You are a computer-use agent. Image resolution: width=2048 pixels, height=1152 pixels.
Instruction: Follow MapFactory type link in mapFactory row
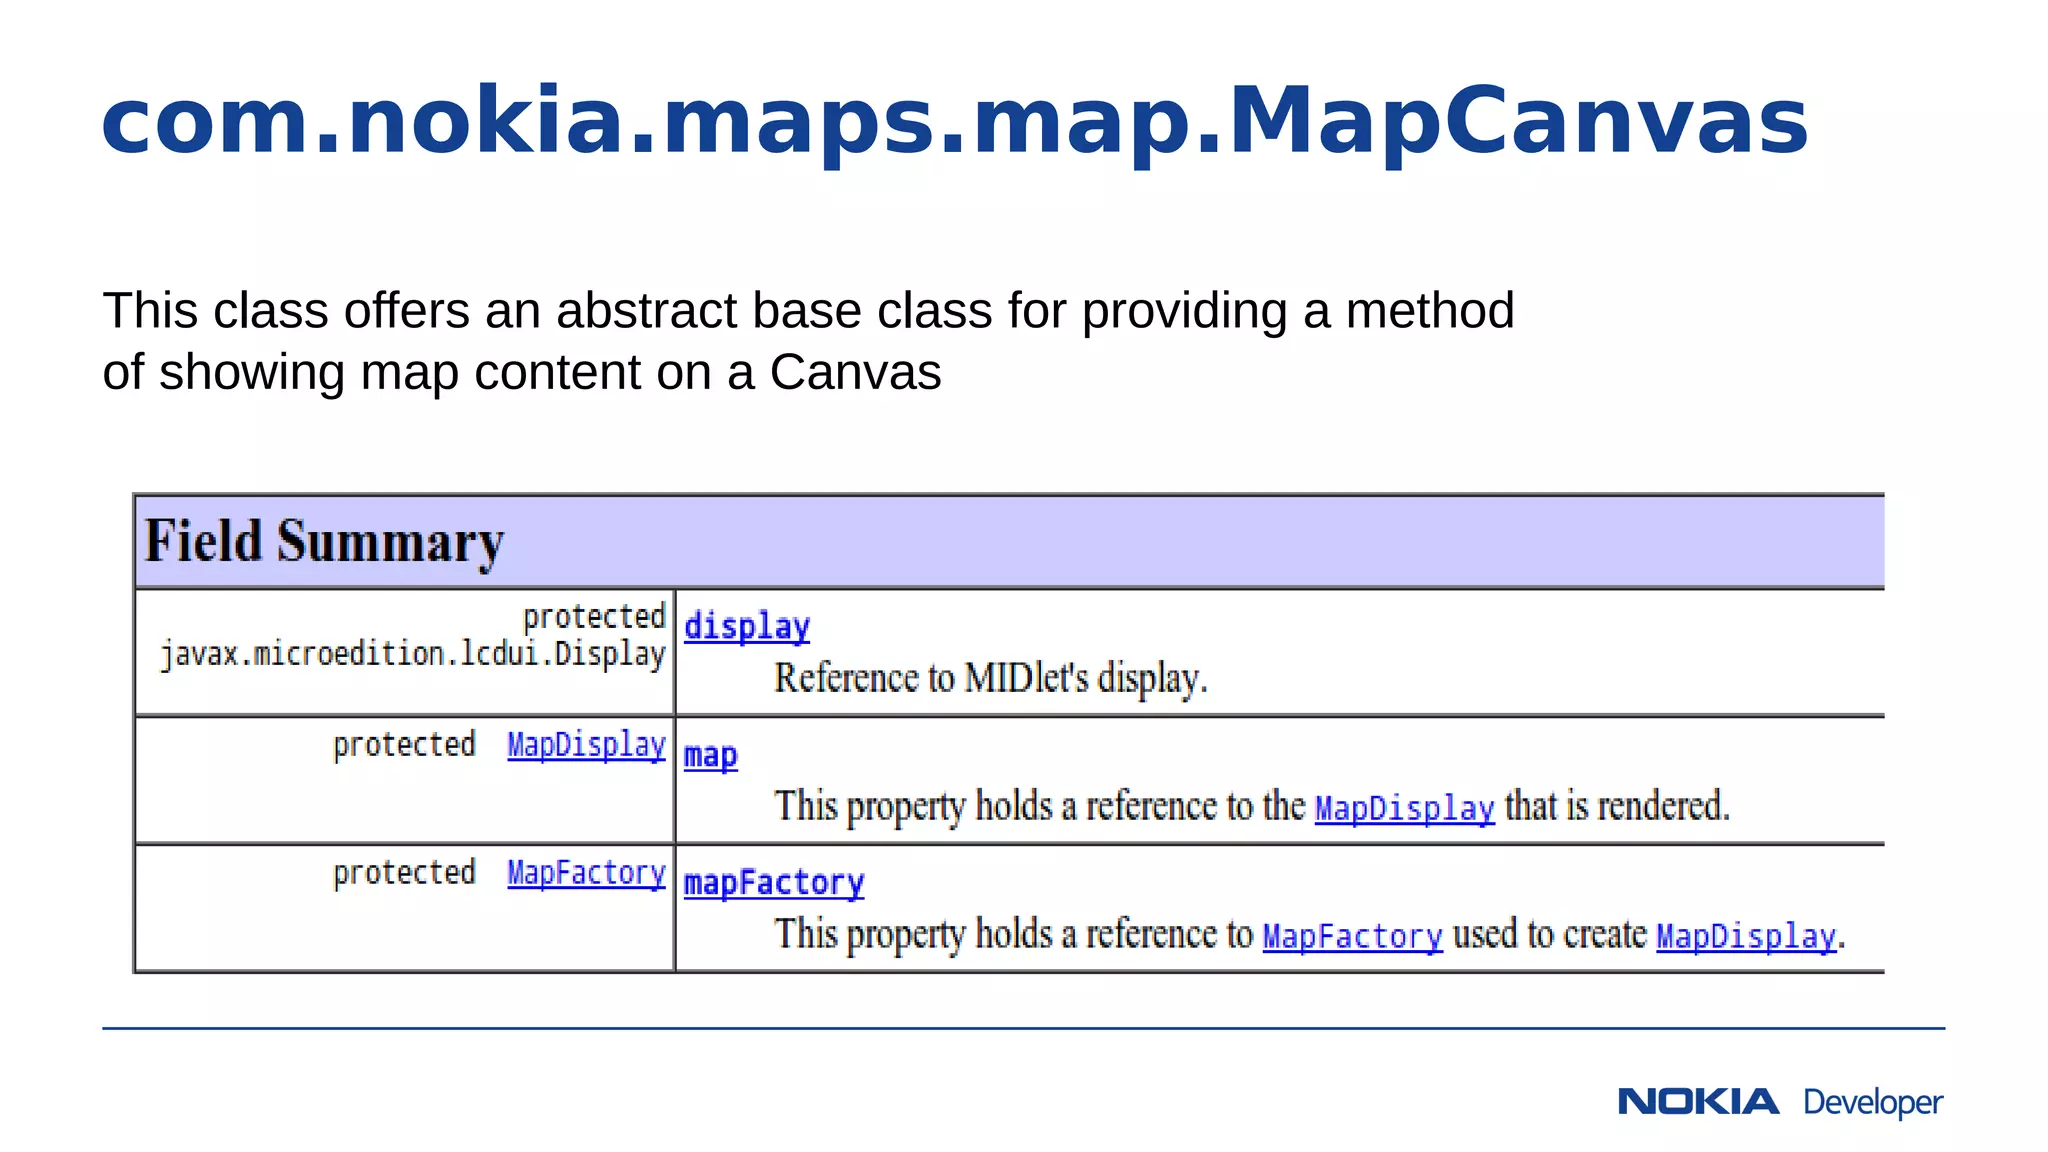coord(586,873)
